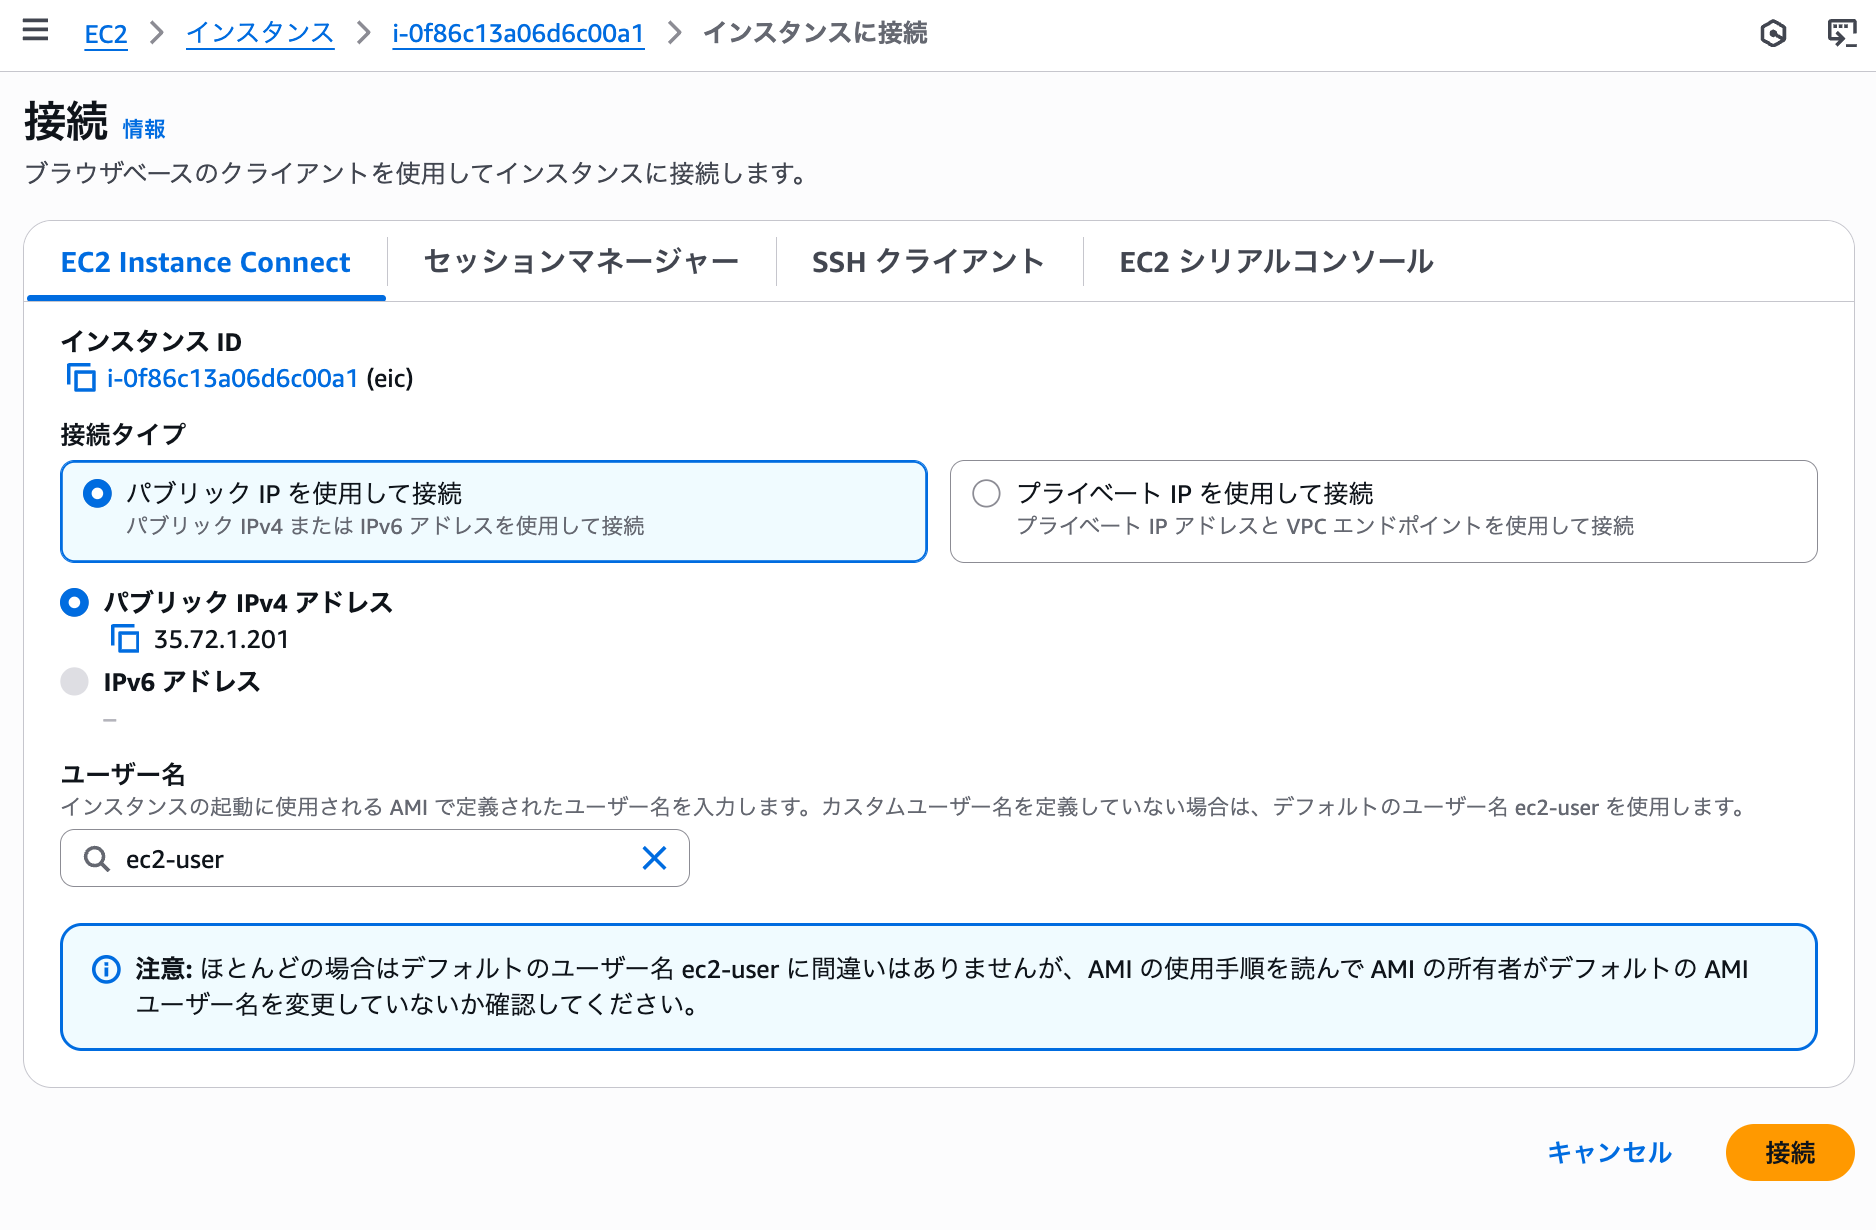Click the search icon in username field
The height and width of the screenshot is (1230, 1876).
[x=97, y=859]
